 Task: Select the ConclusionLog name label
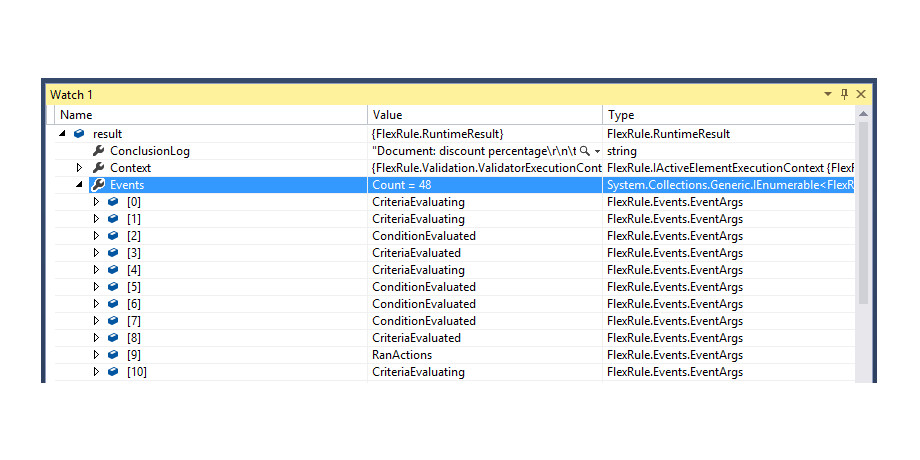click(x=150, y=151)
